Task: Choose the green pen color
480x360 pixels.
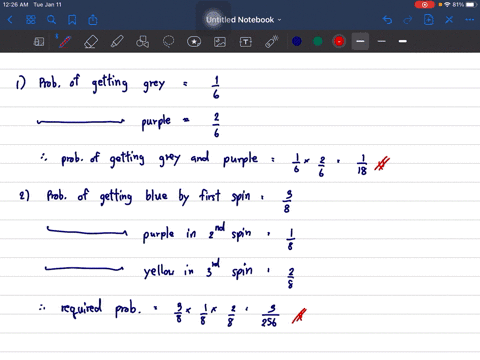Action: [318, 41]
